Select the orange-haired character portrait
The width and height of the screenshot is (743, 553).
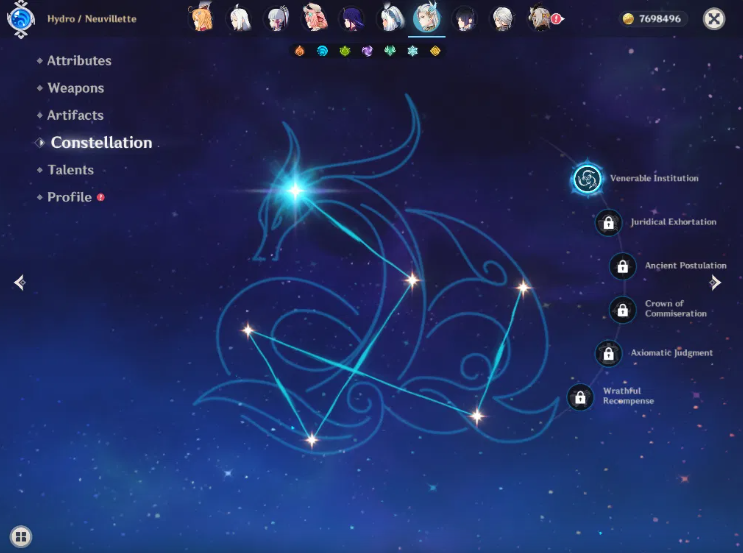[x=202, y=18]
